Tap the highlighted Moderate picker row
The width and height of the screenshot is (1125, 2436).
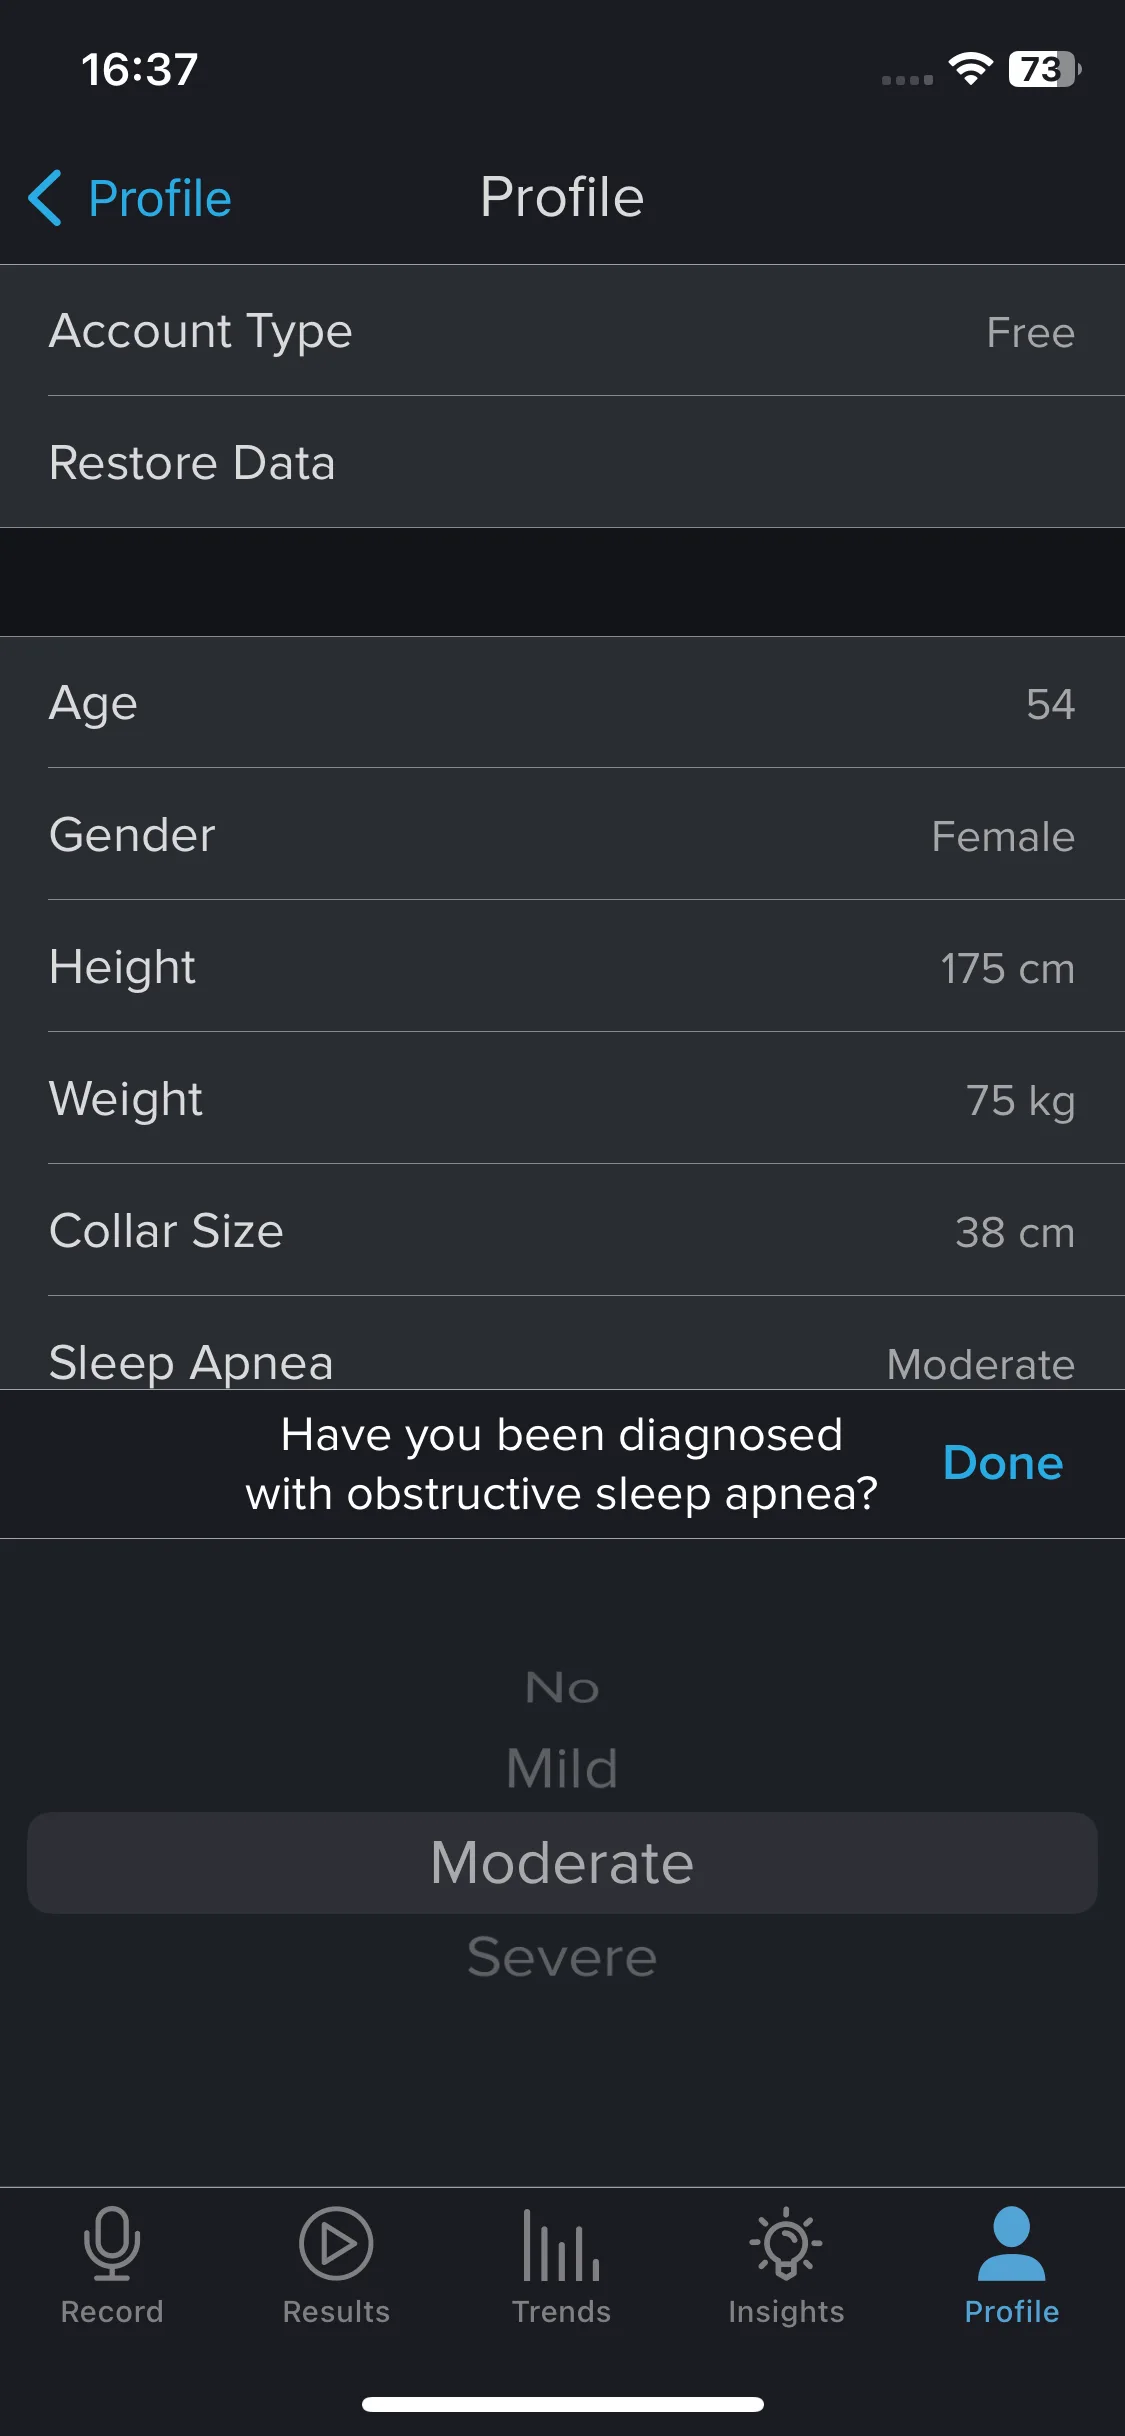562,1863
